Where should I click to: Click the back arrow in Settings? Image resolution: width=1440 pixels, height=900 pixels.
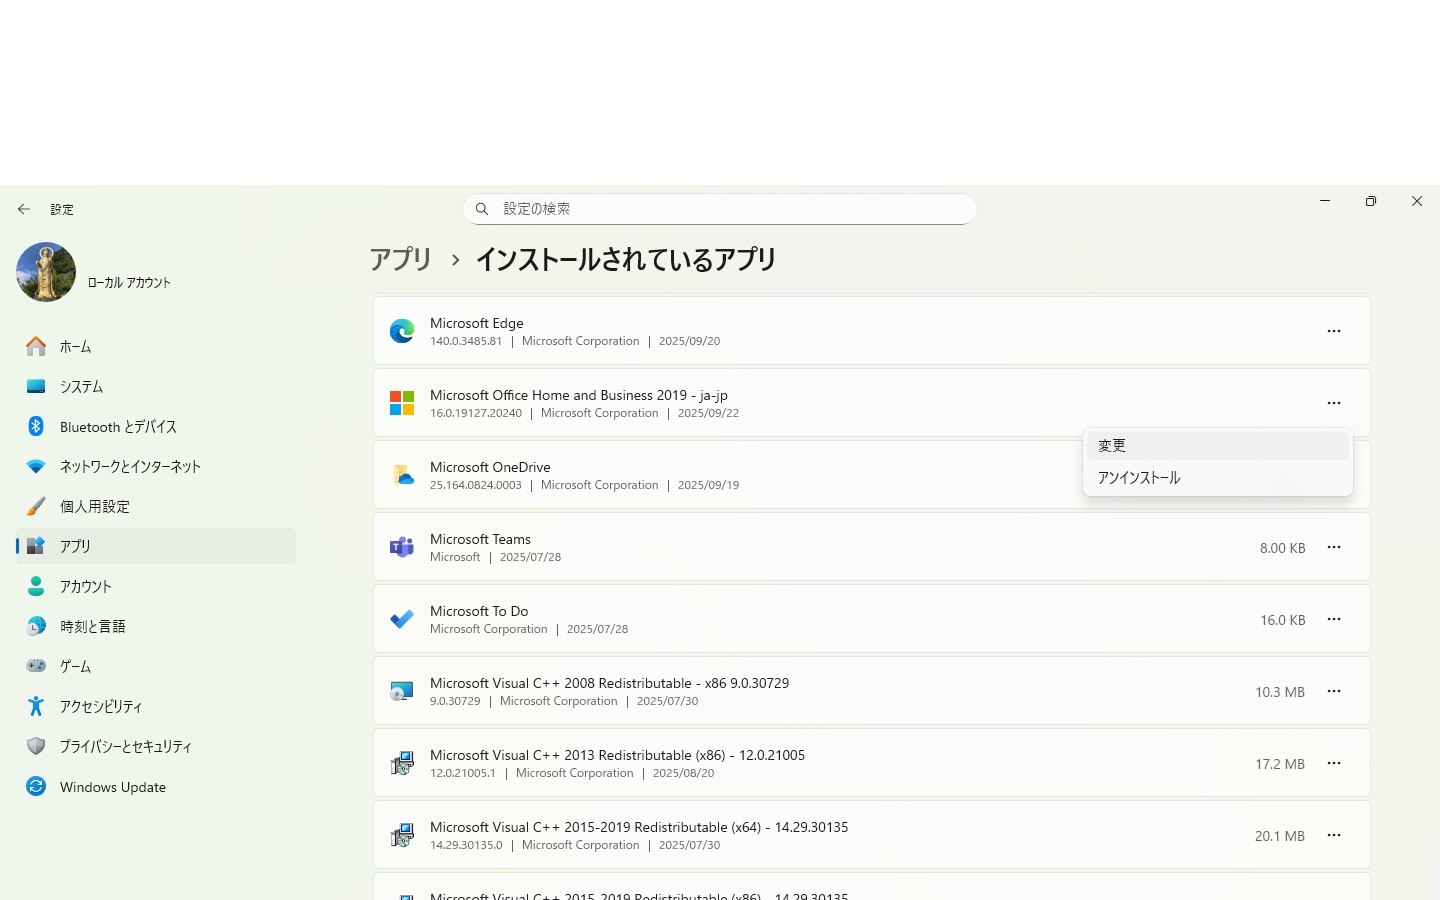tap(24, 209)
